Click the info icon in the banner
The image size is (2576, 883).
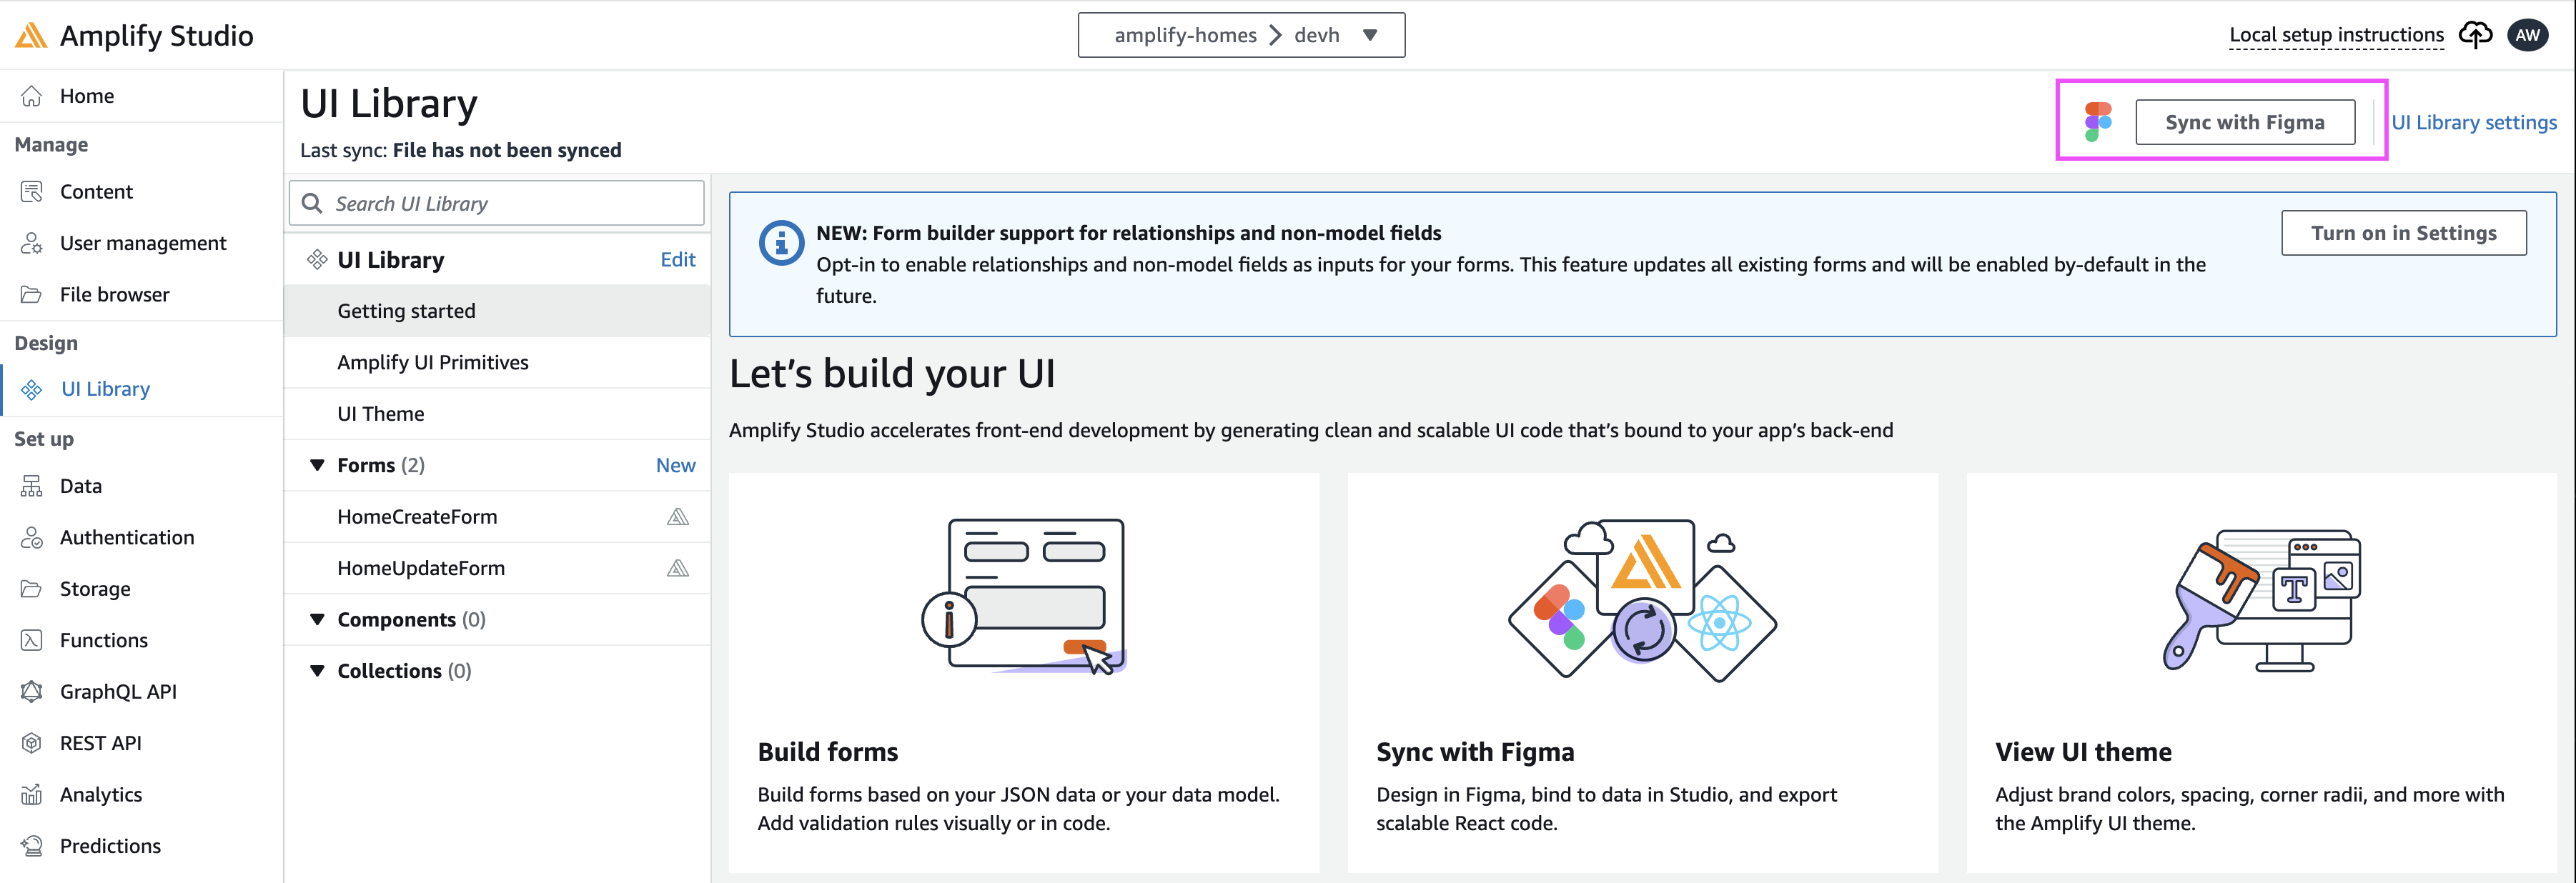(x=781, y=243)
